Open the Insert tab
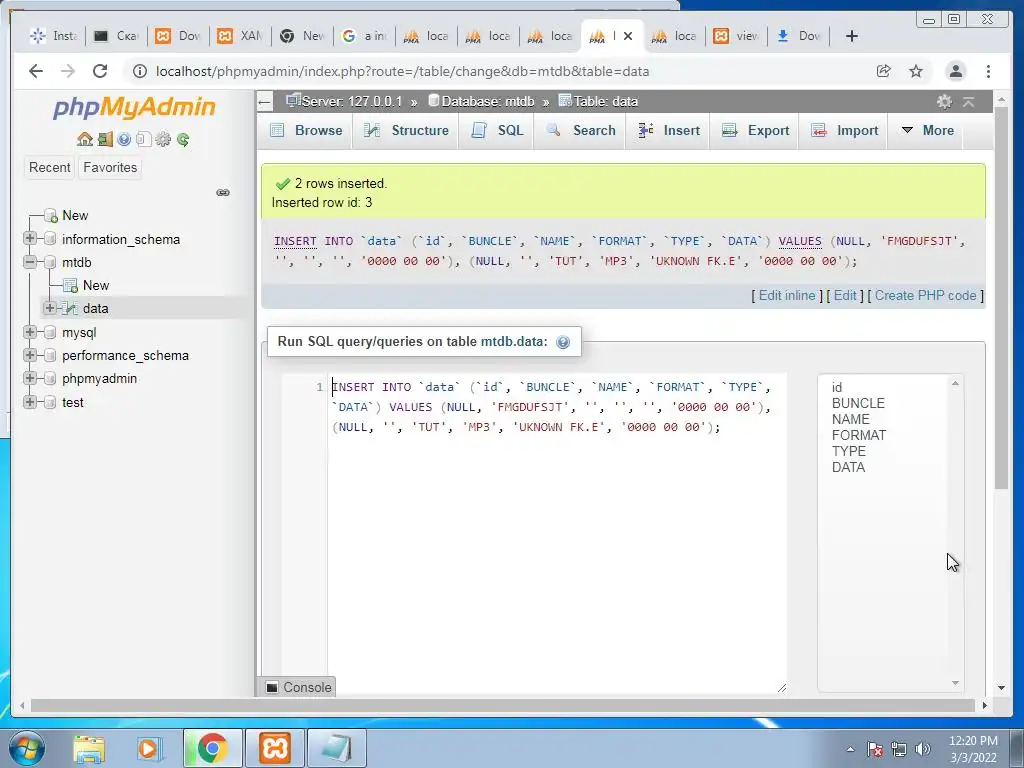Screen dimensions: 1024x768 tap(668, 130)
